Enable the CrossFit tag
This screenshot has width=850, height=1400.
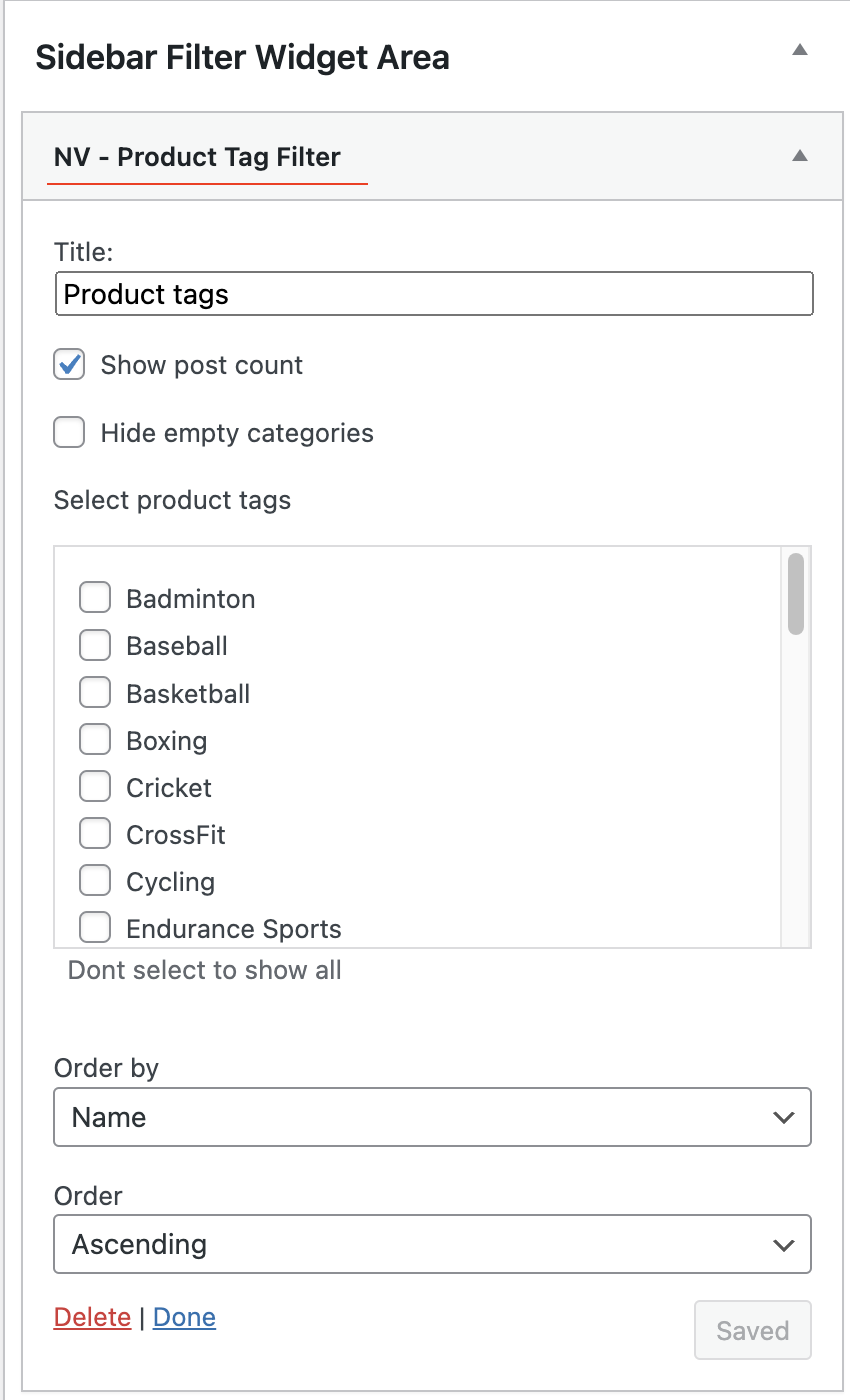(x=95, y=834)
